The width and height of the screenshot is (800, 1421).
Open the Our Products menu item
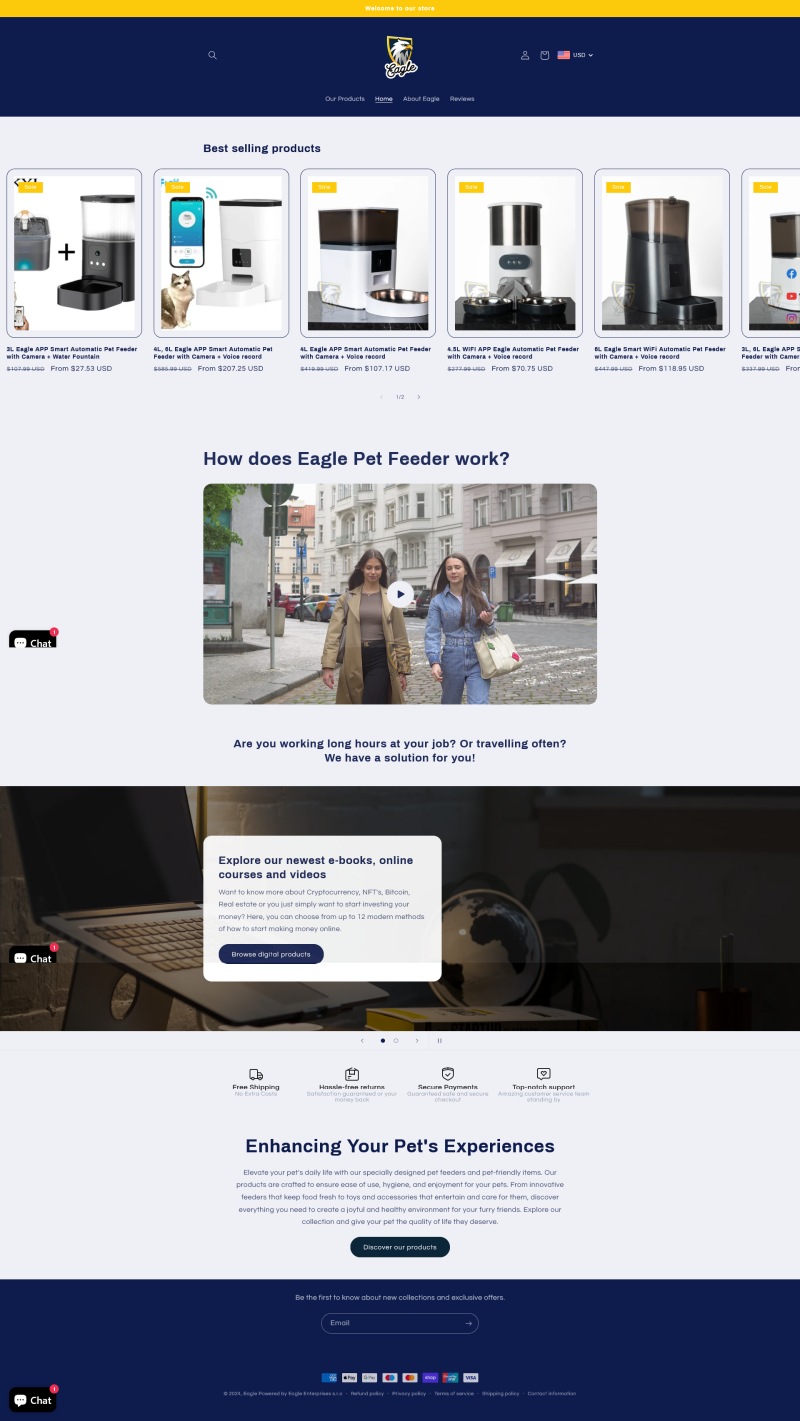(x=345, y=99)
